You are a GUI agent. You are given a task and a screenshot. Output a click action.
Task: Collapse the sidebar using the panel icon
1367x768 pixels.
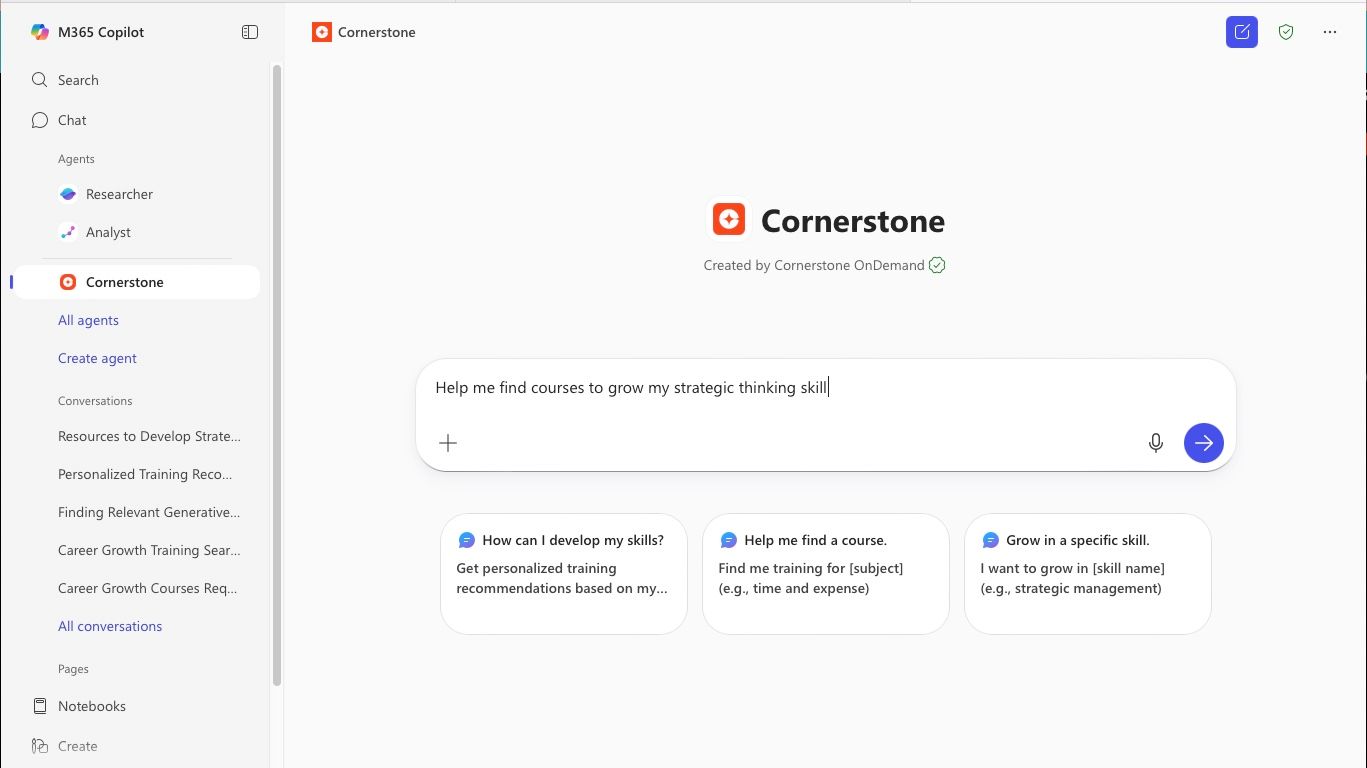249,31
